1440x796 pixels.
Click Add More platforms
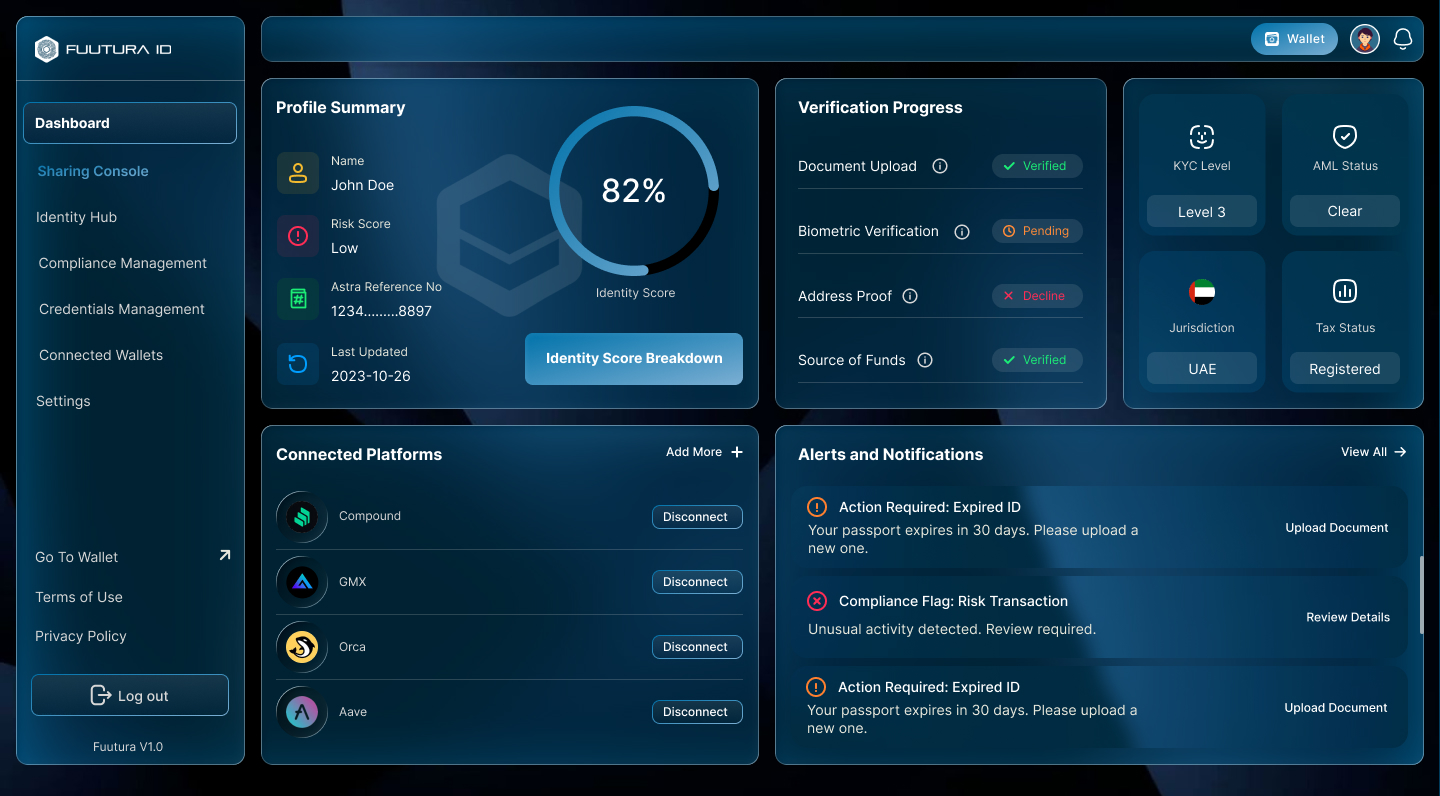click(704, 452)
